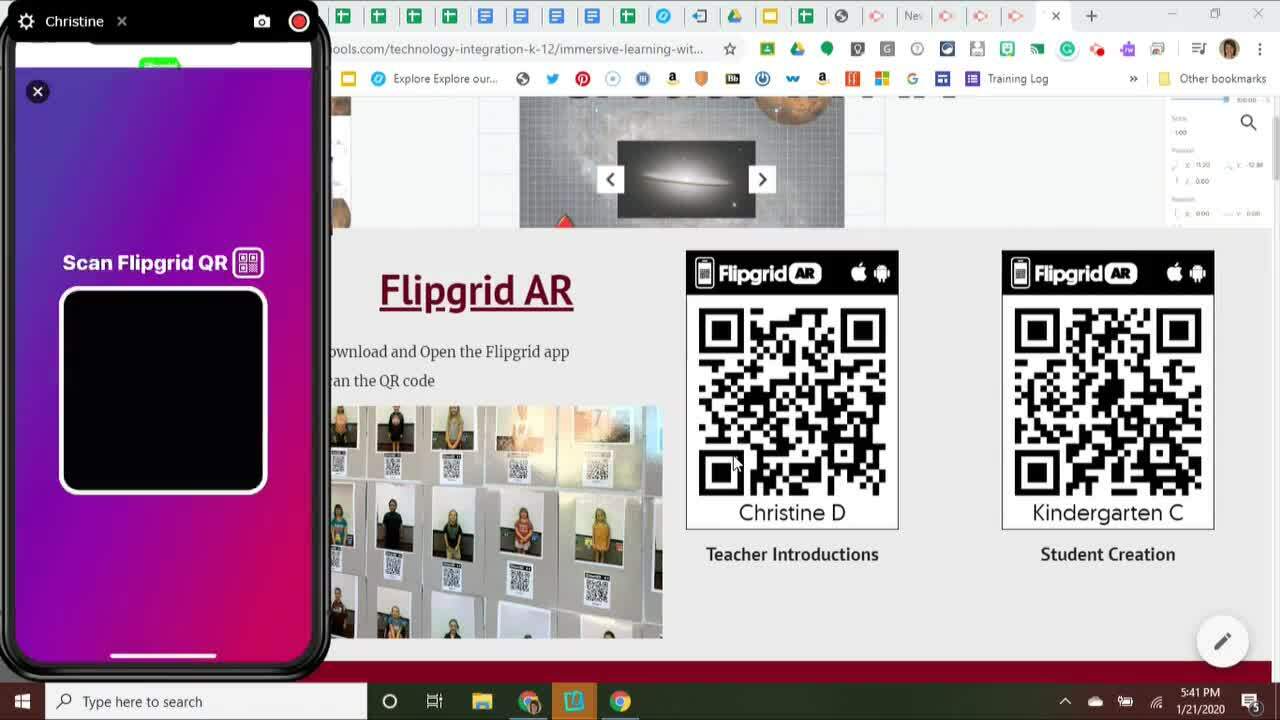The image size is (1280, 720).
Task: Close the active Chrome tab
Action: pyautogui.click(x=1056, y=16)
